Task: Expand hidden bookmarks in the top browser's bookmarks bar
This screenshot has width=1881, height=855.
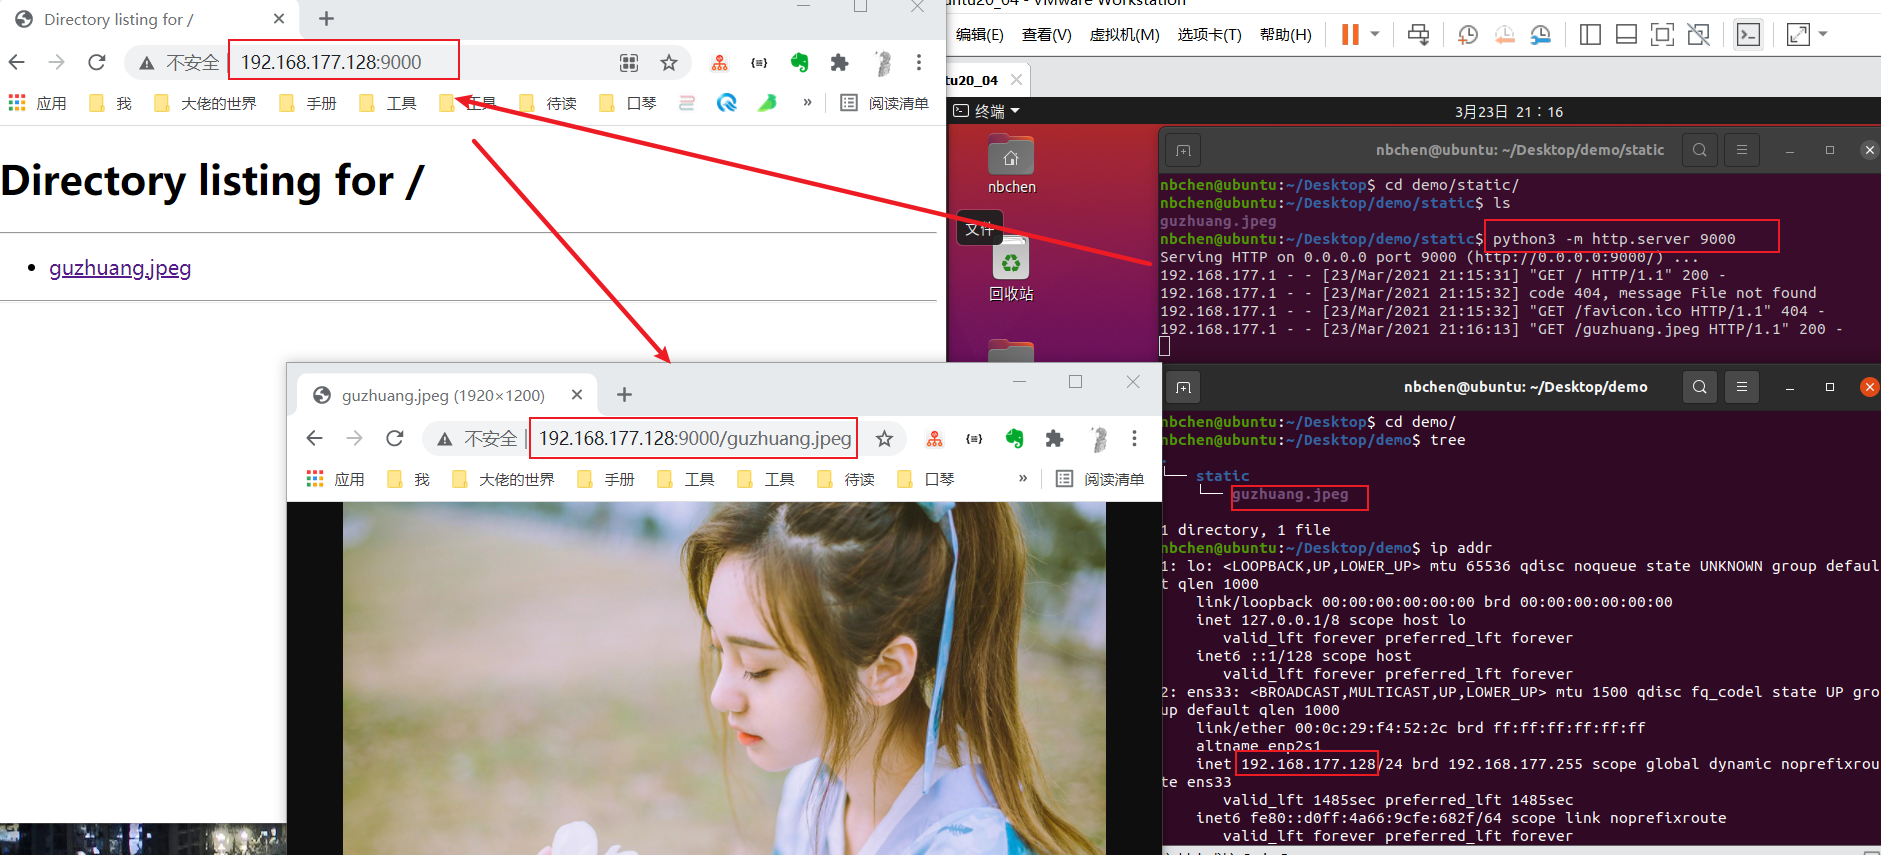Action: [807, 102]
